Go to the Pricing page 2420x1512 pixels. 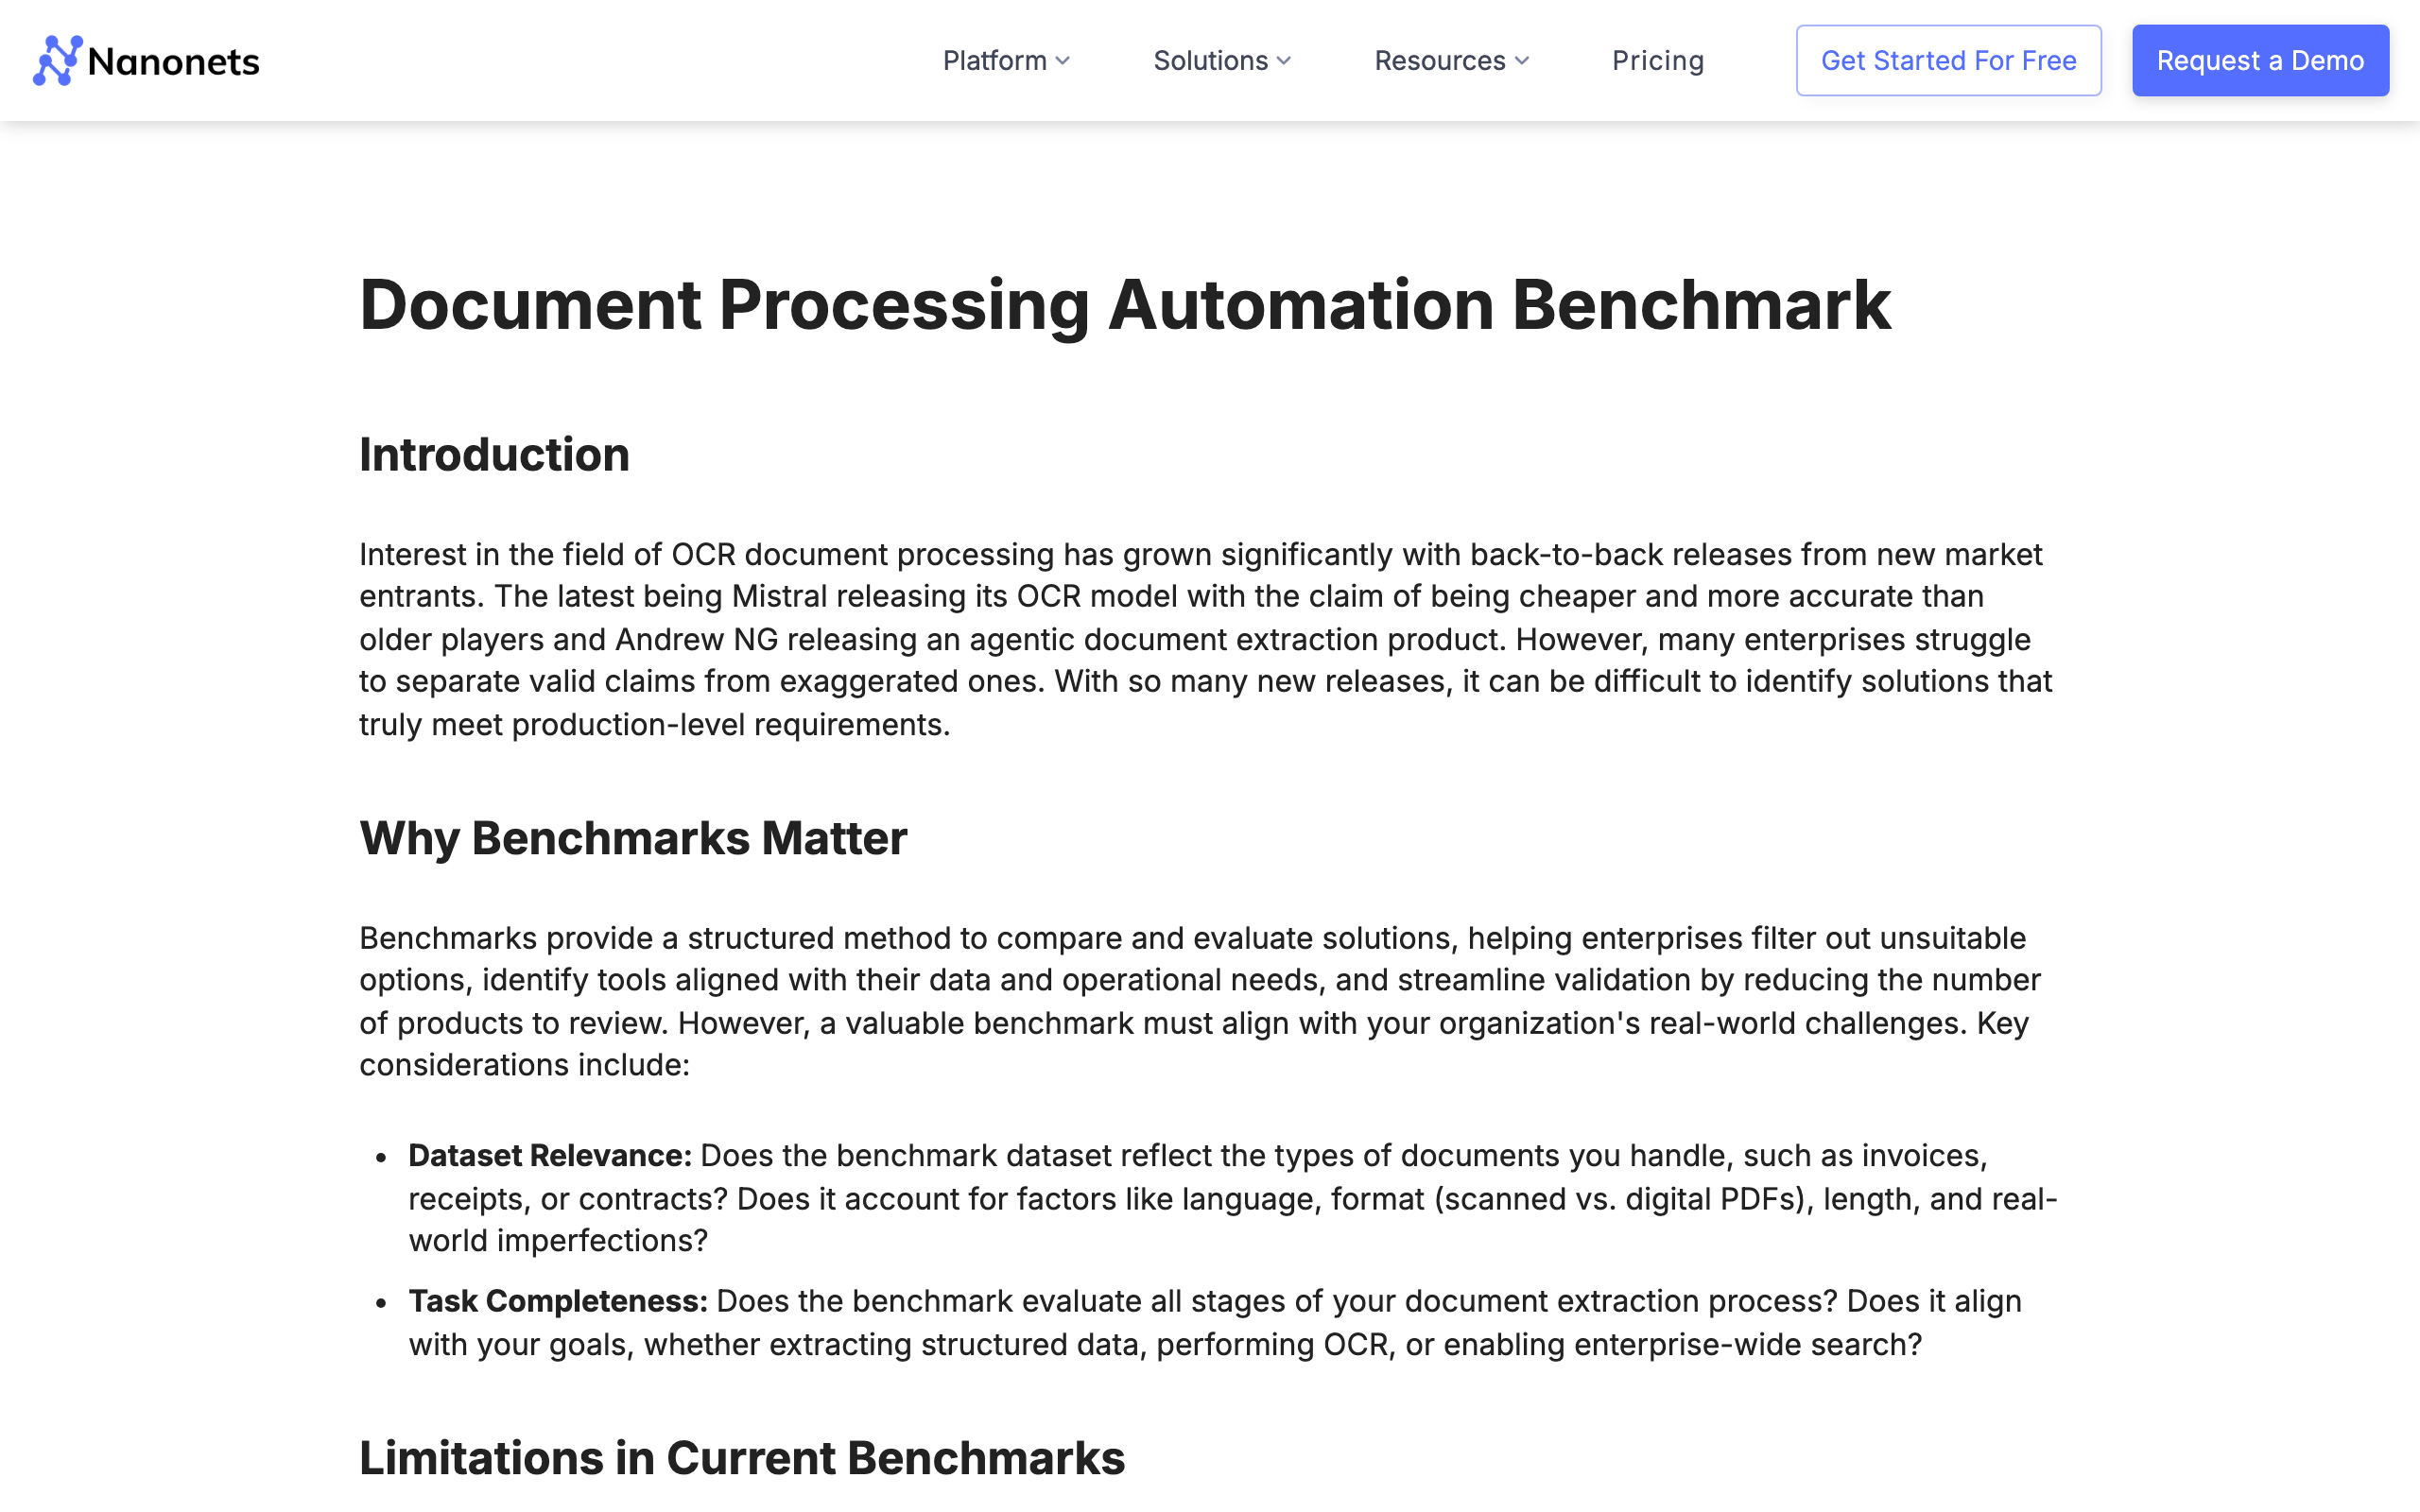click(x=1657, y=61)
